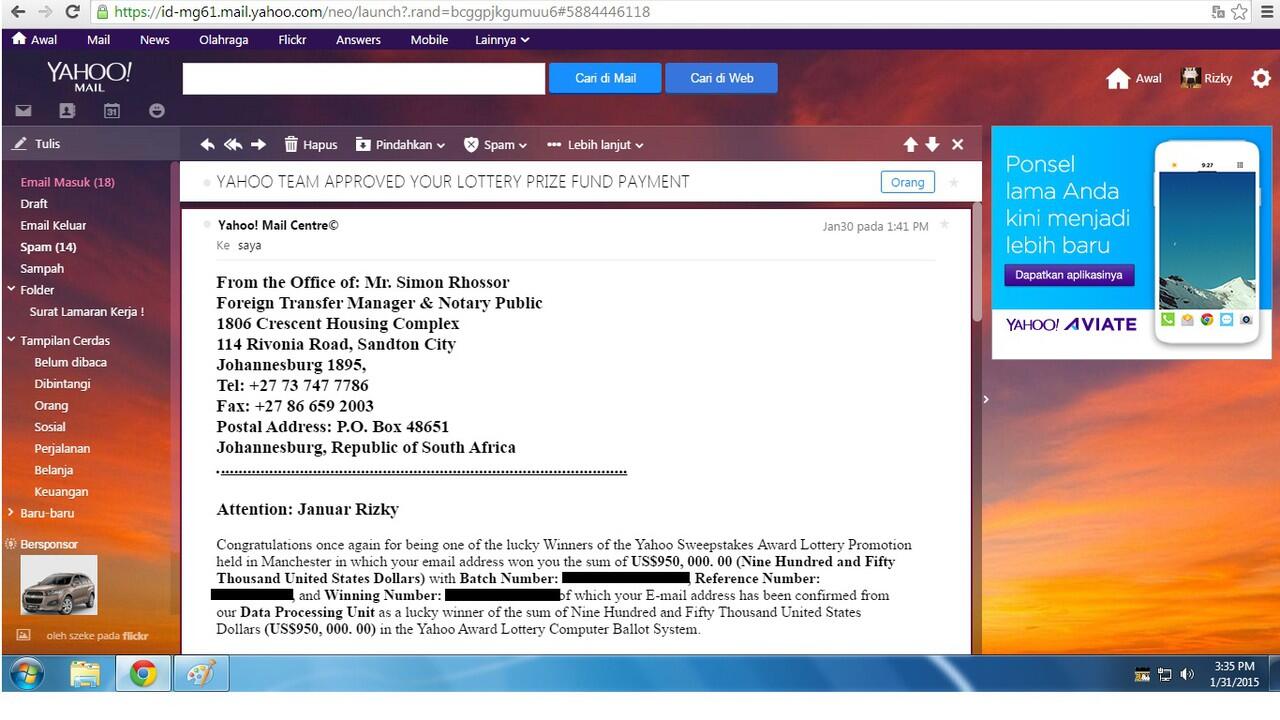
Task: Bookmark this page with star icon
Action: coord(1240,12)
